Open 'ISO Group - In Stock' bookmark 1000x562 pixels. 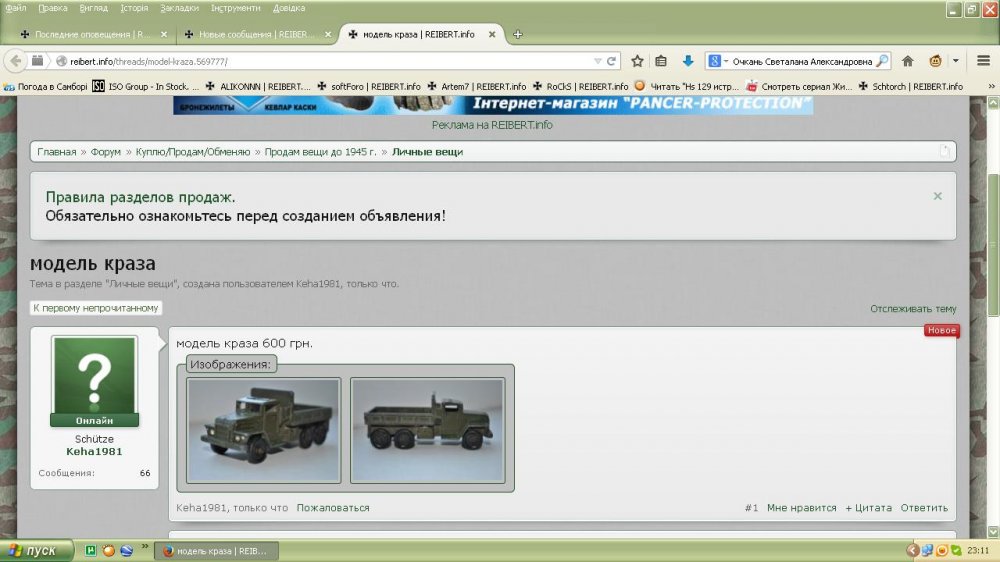click(145, 86)
